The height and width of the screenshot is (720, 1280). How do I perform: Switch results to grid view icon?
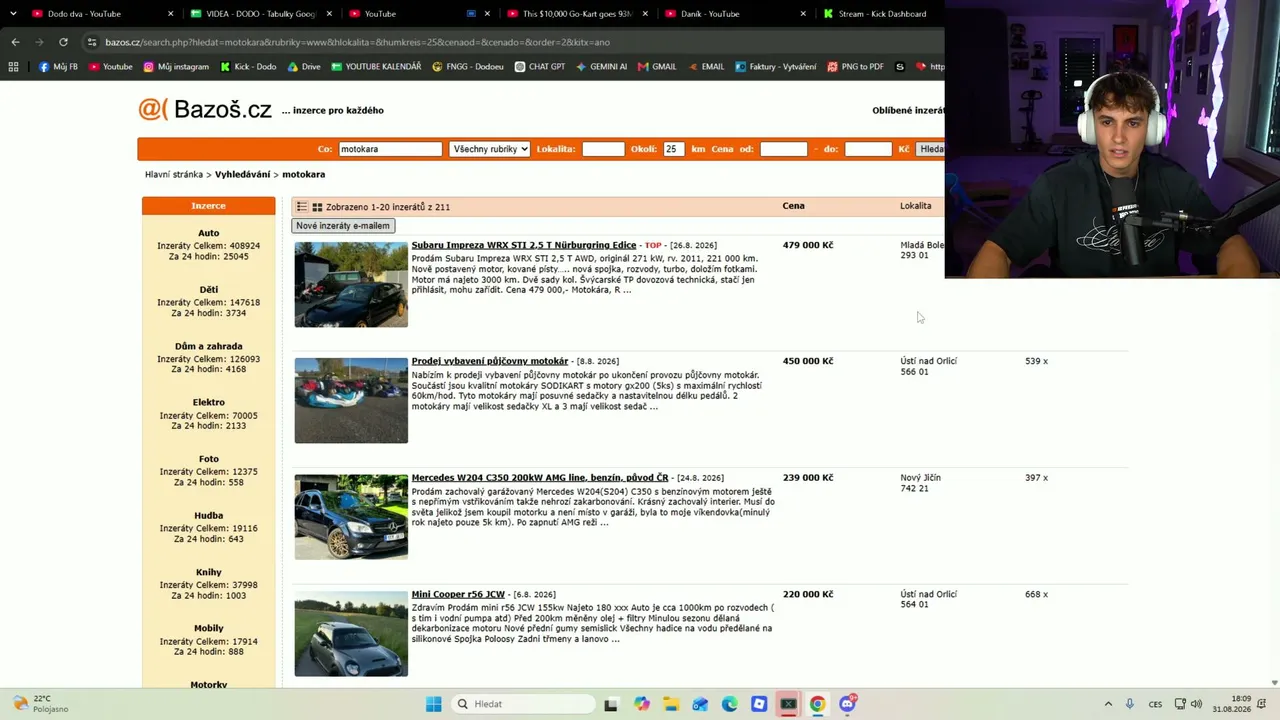(x=317, y=207)
